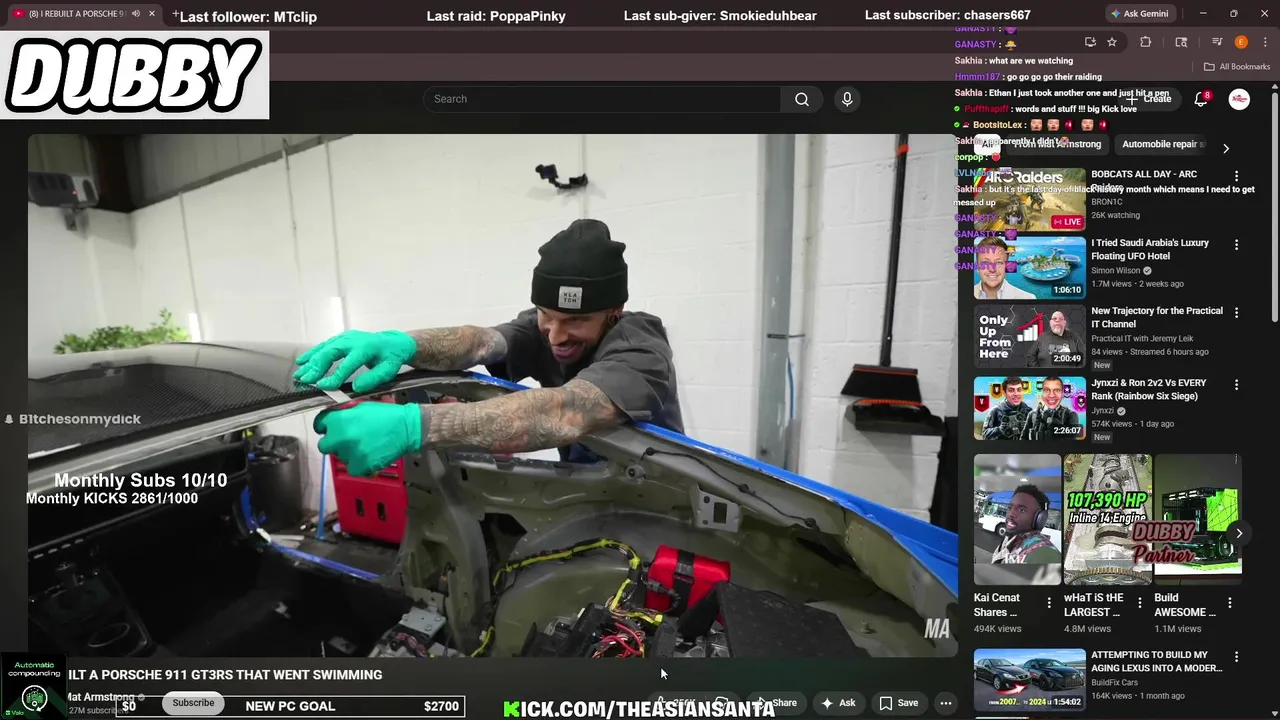This screenshot has width=1280, height=720.
Task: Open the Build AWESOME short thumbnail
Action: coord(1197,519)
